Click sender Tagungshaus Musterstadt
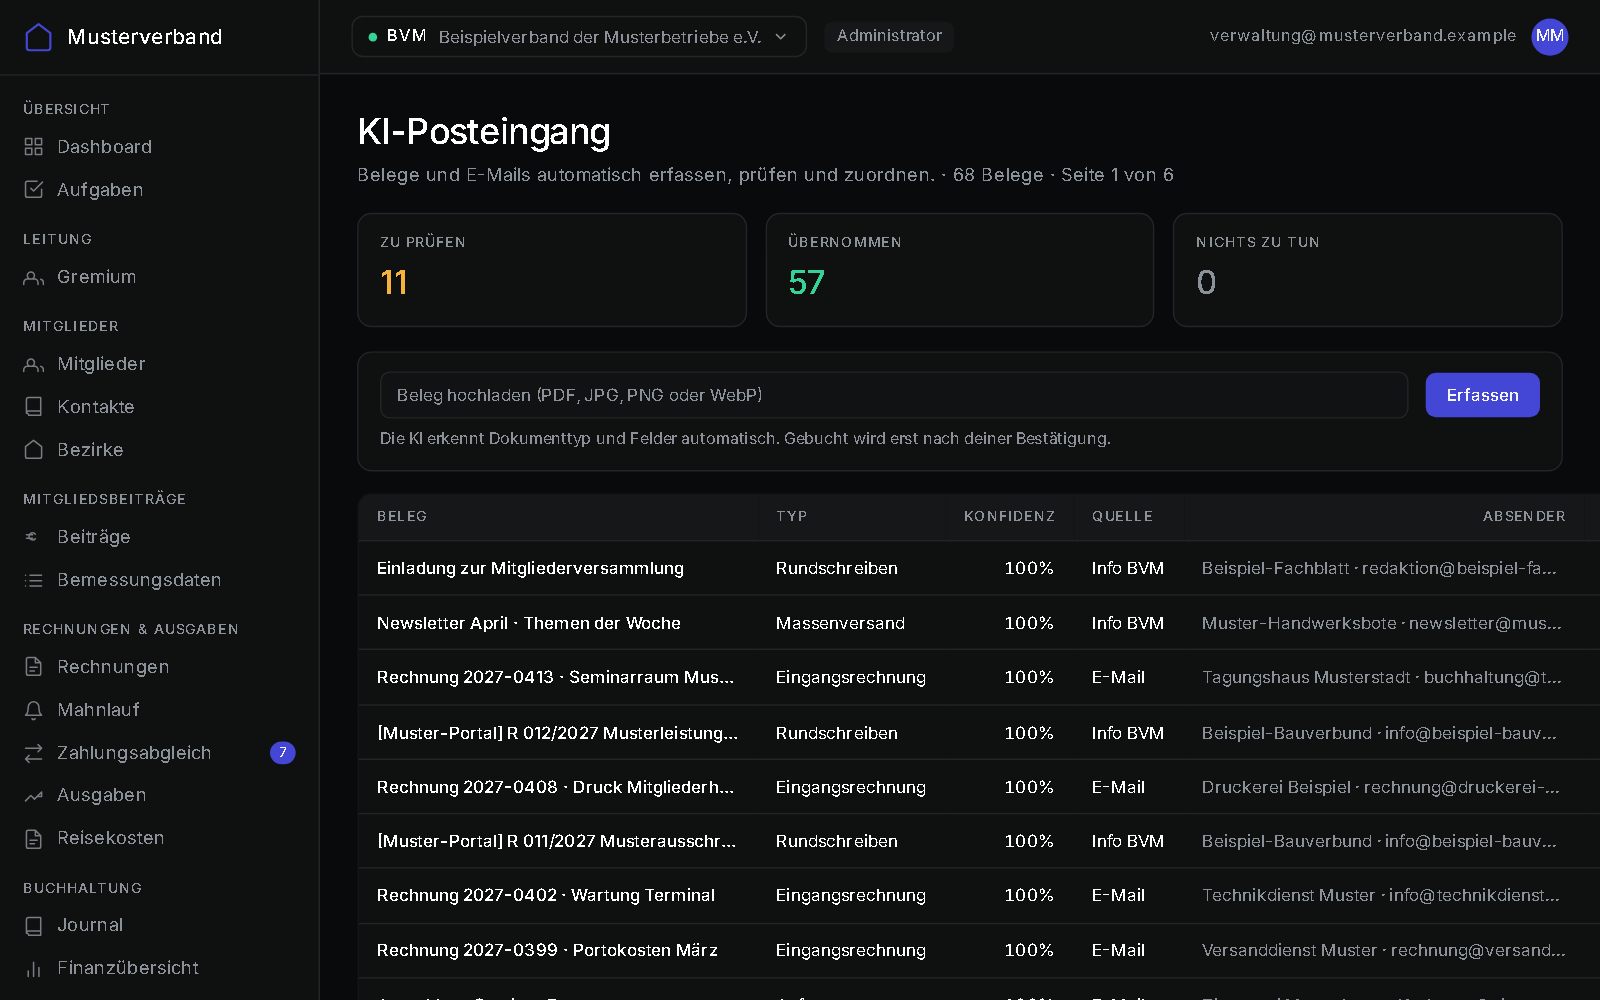The width and height of the screenshot is (1600, 1000). (x=1381, y=677)
